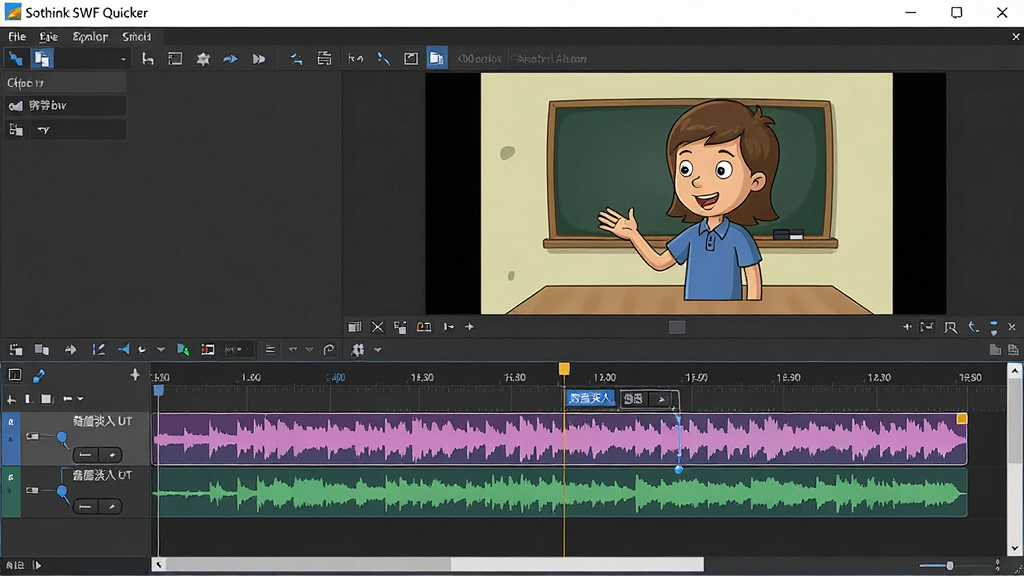1024x576 pixels.
Task: Toggle the pink track's blue header strip
Action: point(10,440)
